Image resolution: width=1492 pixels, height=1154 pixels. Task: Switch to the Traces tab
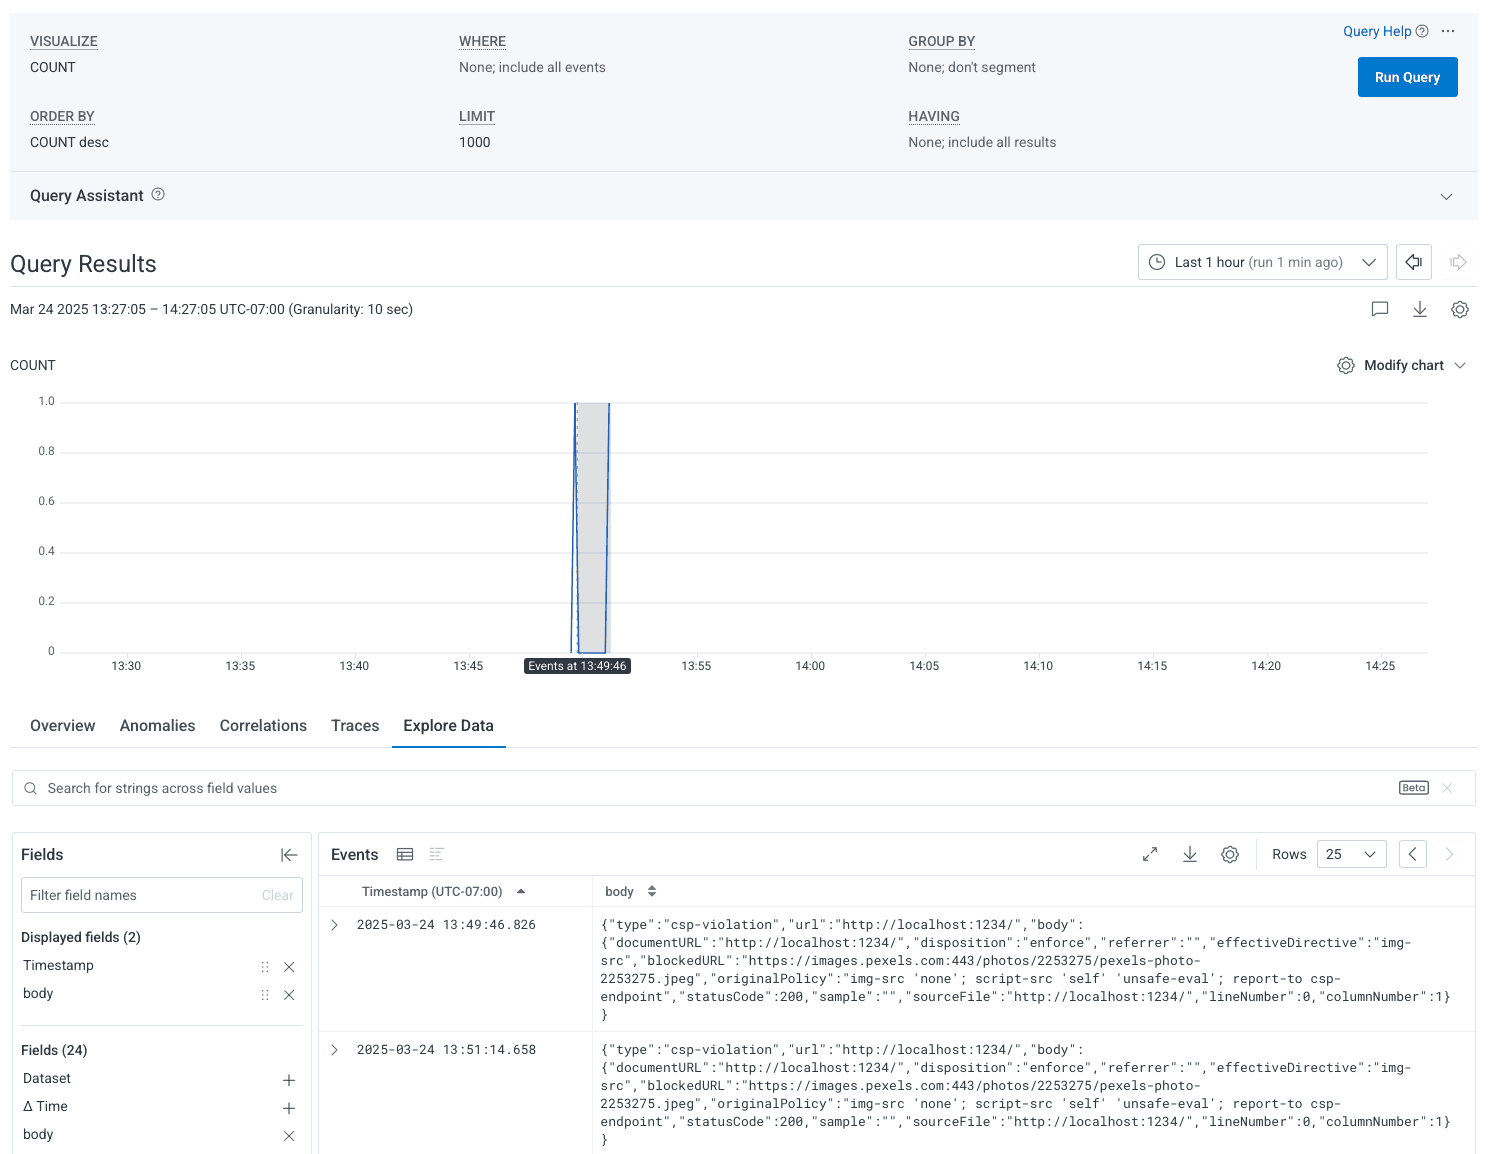point(355,726)
